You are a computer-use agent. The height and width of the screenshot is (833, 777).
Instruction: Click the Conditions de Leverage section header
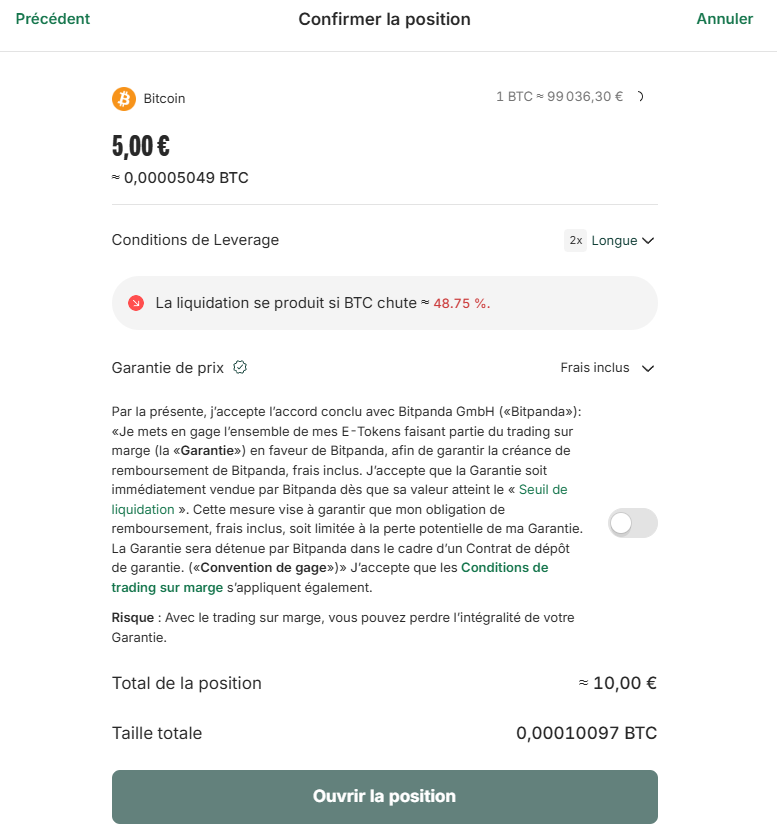pyautogui.click(x=194, y=240)
